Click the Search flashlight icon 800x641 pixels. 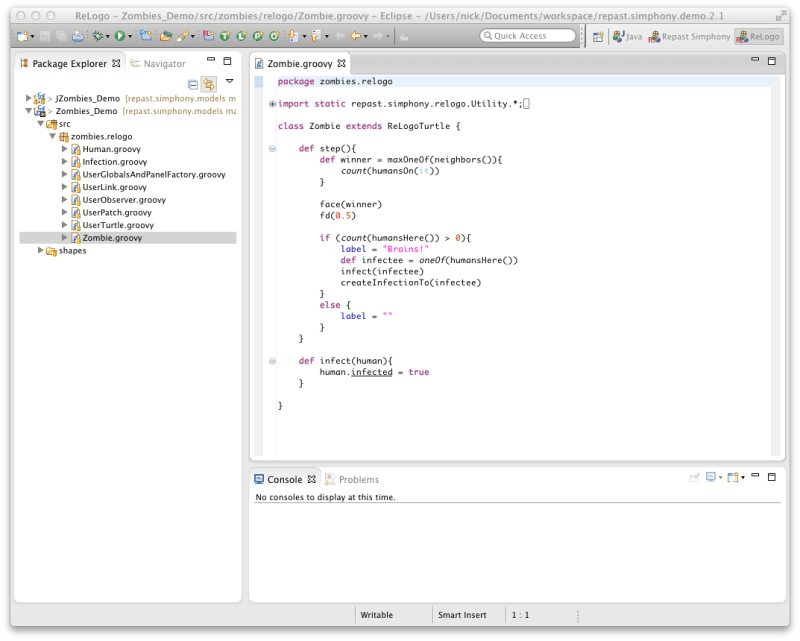coord(183,36)
